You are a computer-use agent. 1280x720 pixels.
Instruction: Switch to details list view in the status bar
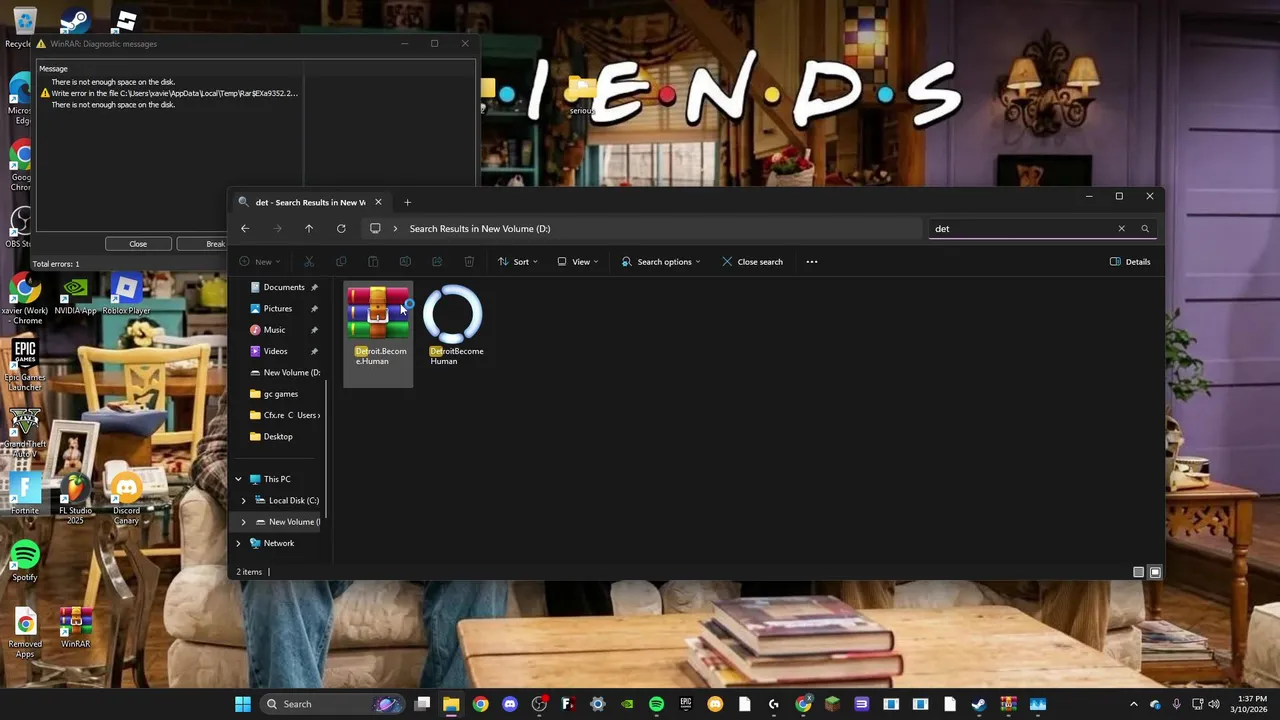(1138, 572)
